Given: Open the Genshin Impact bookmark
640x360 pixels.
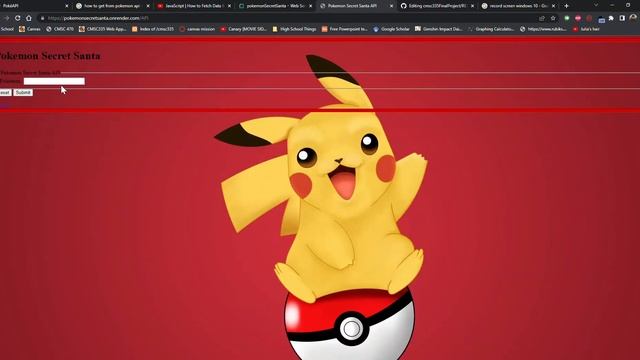Looking at the screenshot, I should [x=439, y=29].
